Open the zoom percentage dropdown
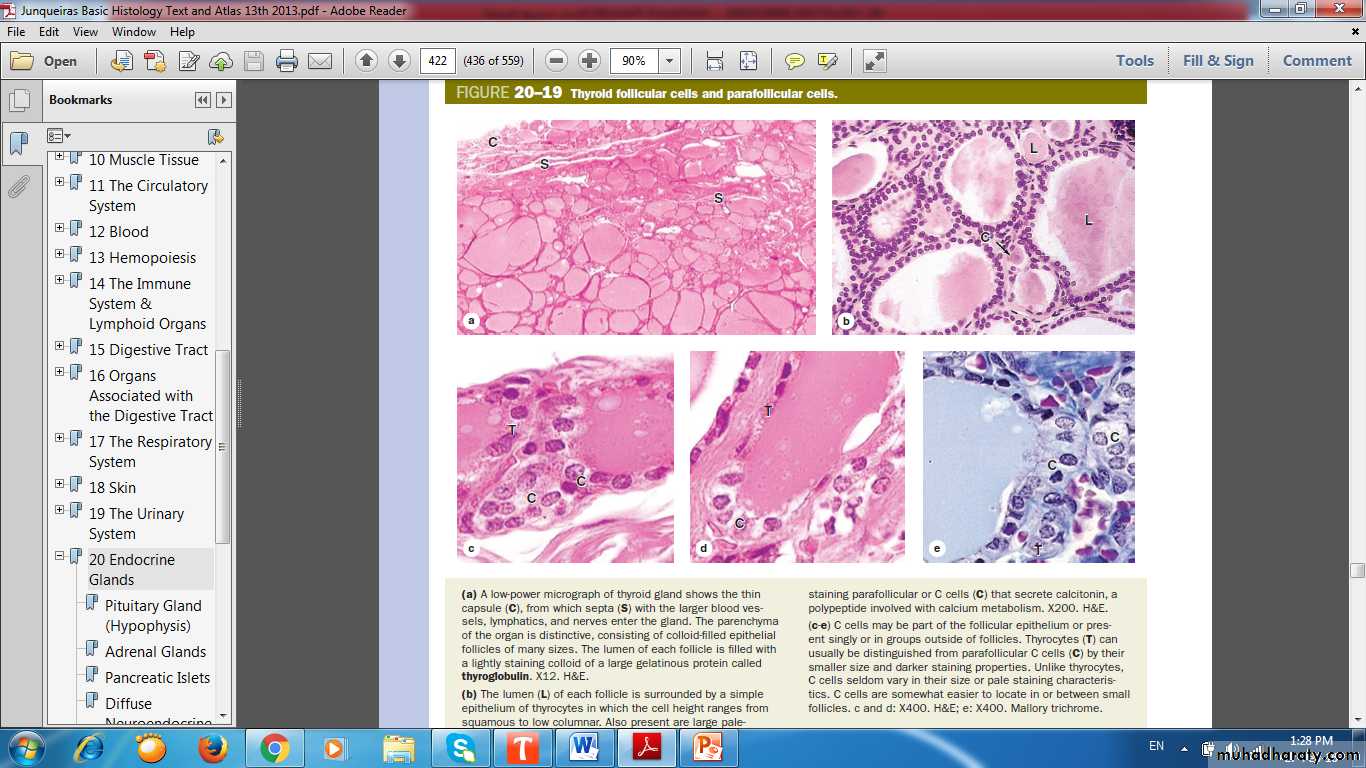This screenshot has width=1366, height=768. point(670,61)
